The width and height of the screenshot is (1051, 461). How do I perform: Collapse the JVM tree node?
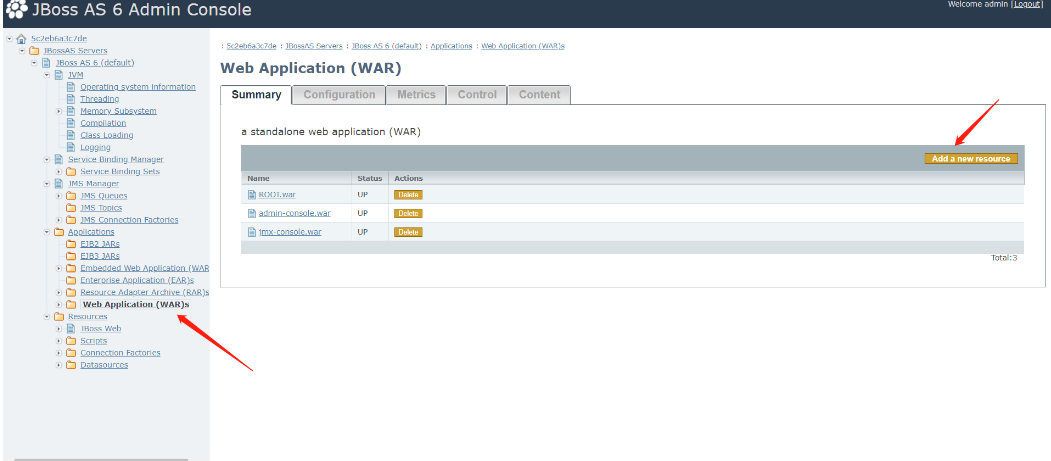(x=47, y=75)
